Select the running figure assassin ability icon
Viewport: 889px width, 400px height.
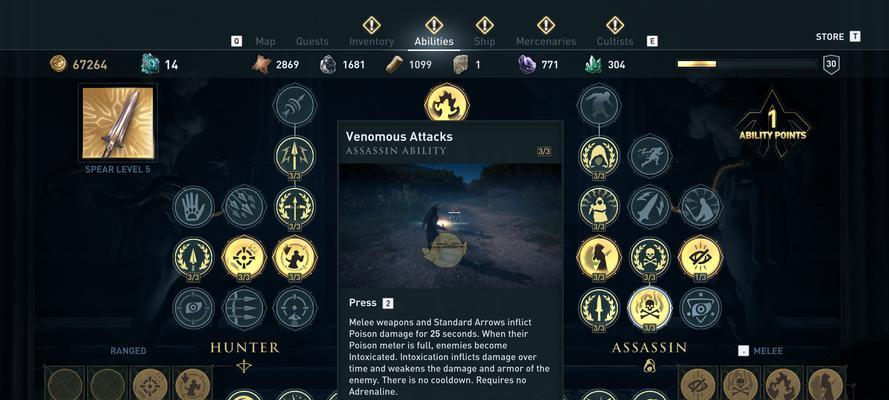tap(650, 156)
